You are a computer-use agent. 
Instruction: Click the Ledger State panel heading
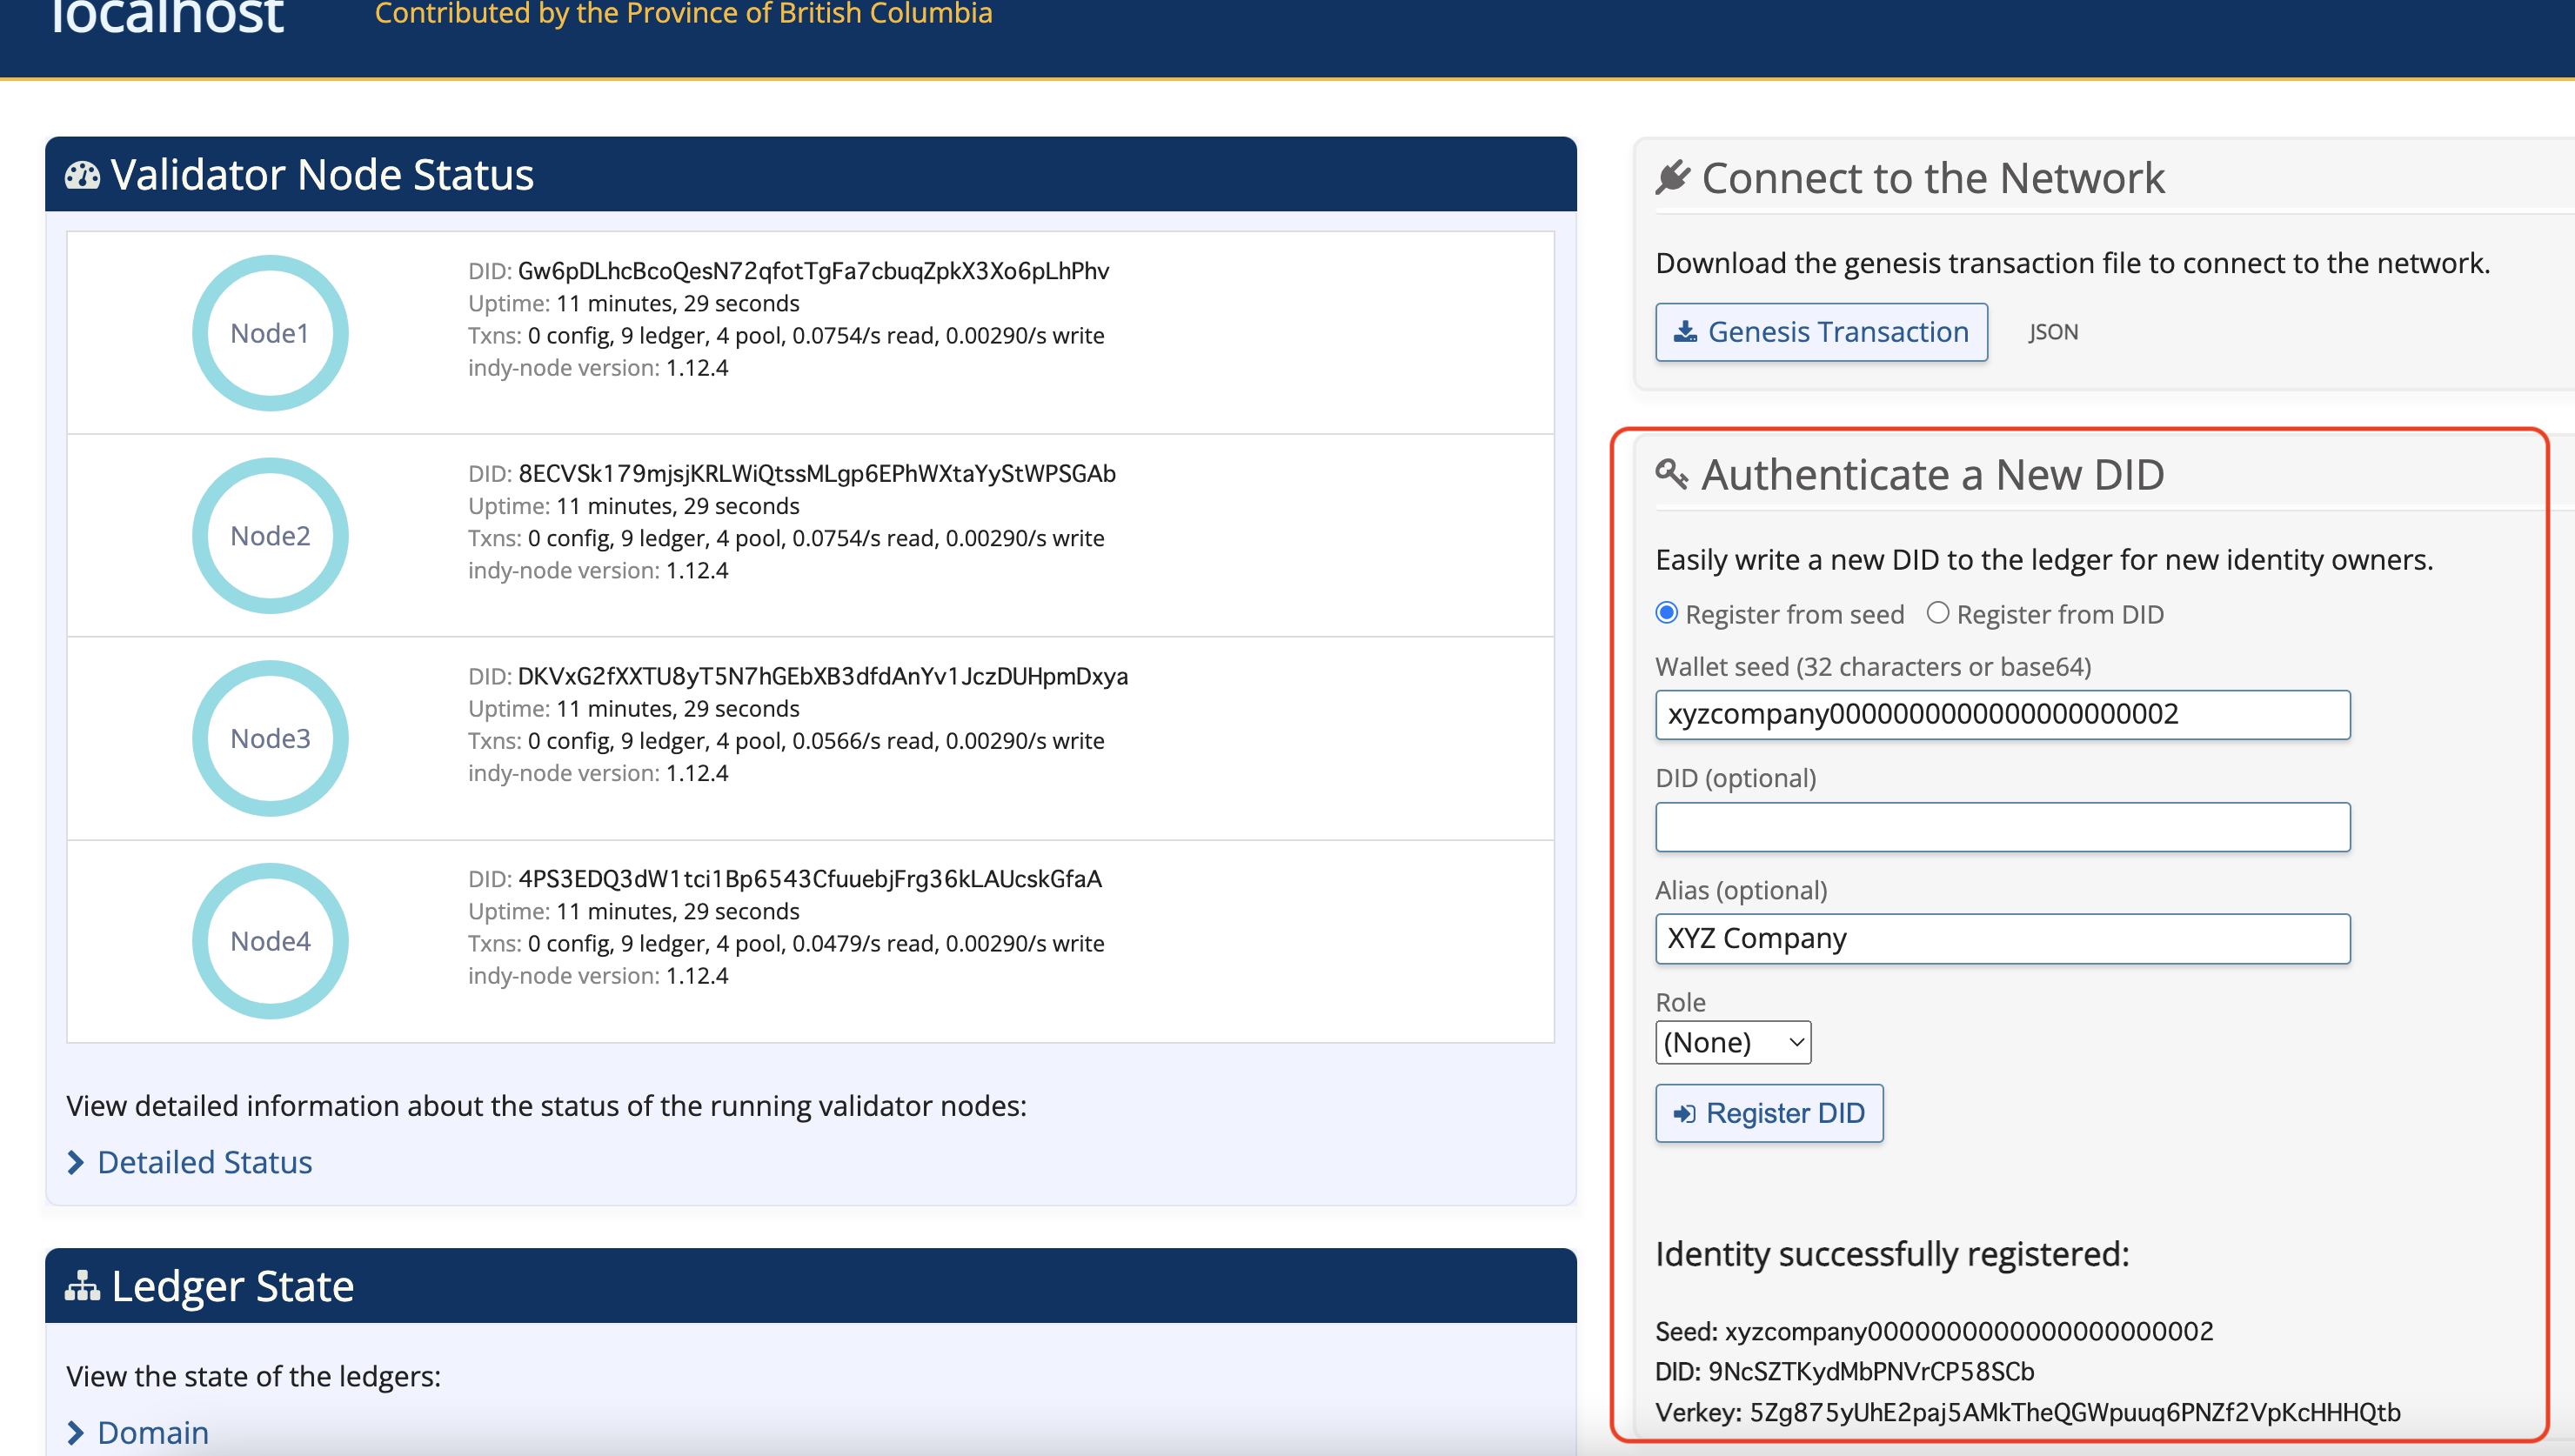[233, 1286]
